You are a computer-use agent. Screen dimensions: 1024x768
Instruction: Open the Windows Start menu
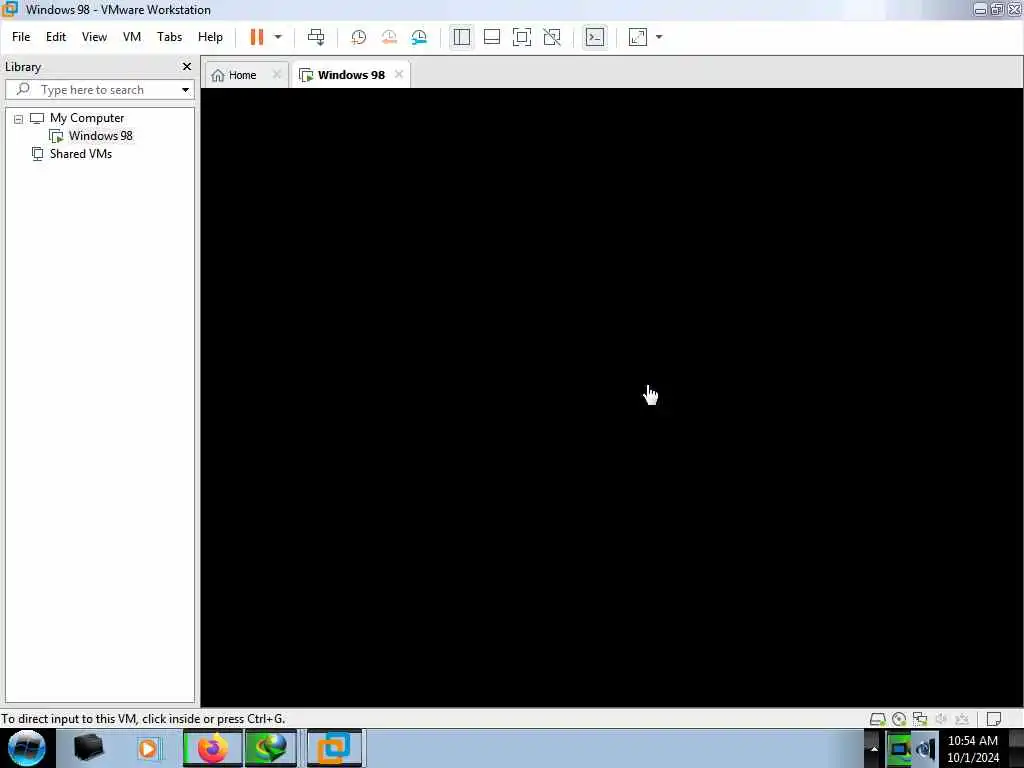click(x=27, y=748)
